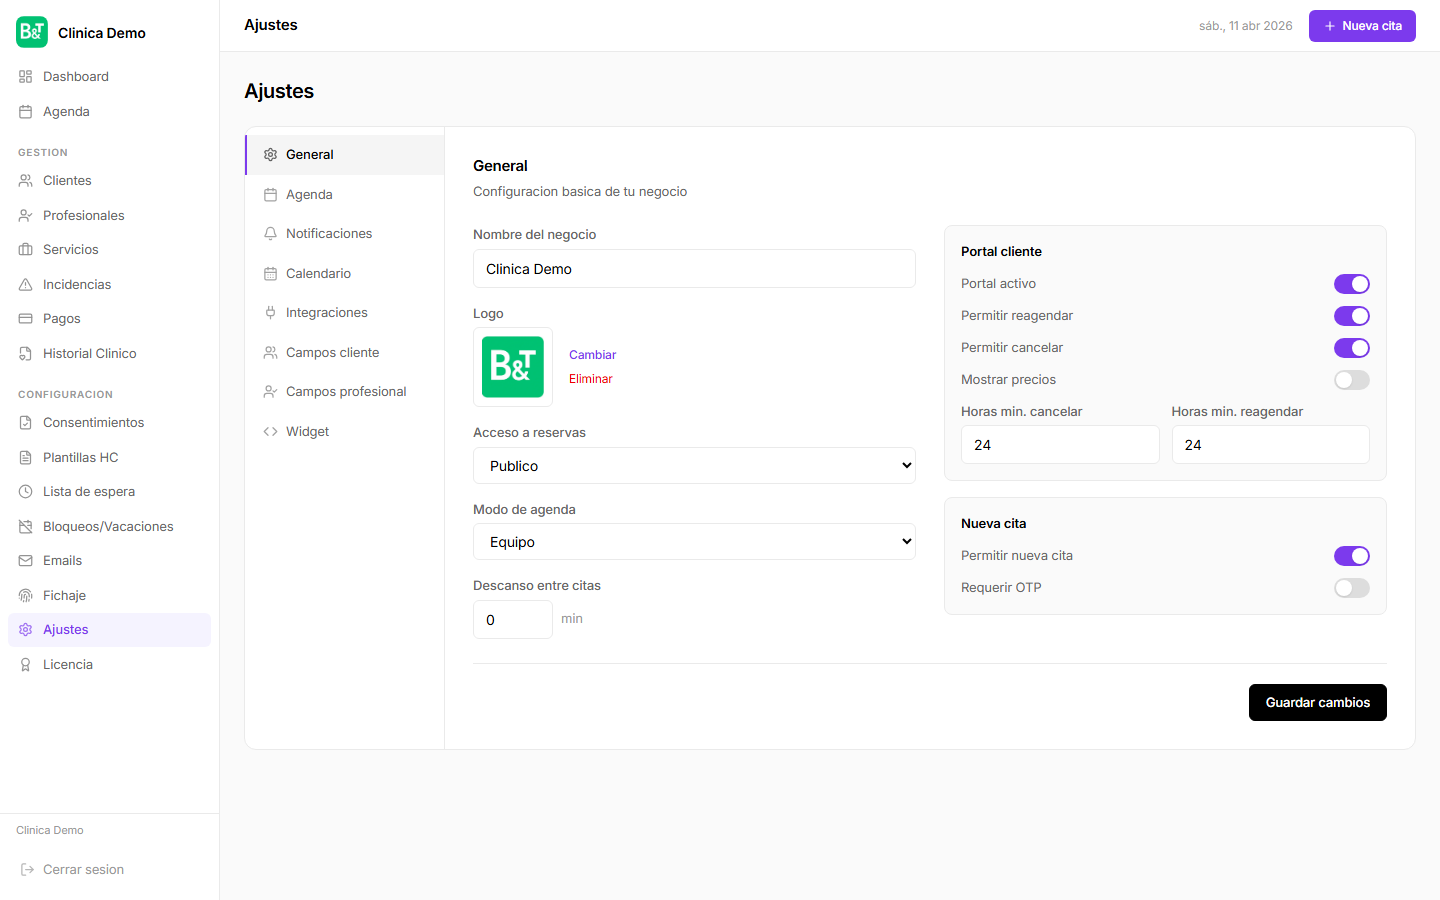The height and width of the screenshot is (900, 1440).
Task: Click the Cambiar logo link
Action: coord(593,355)
